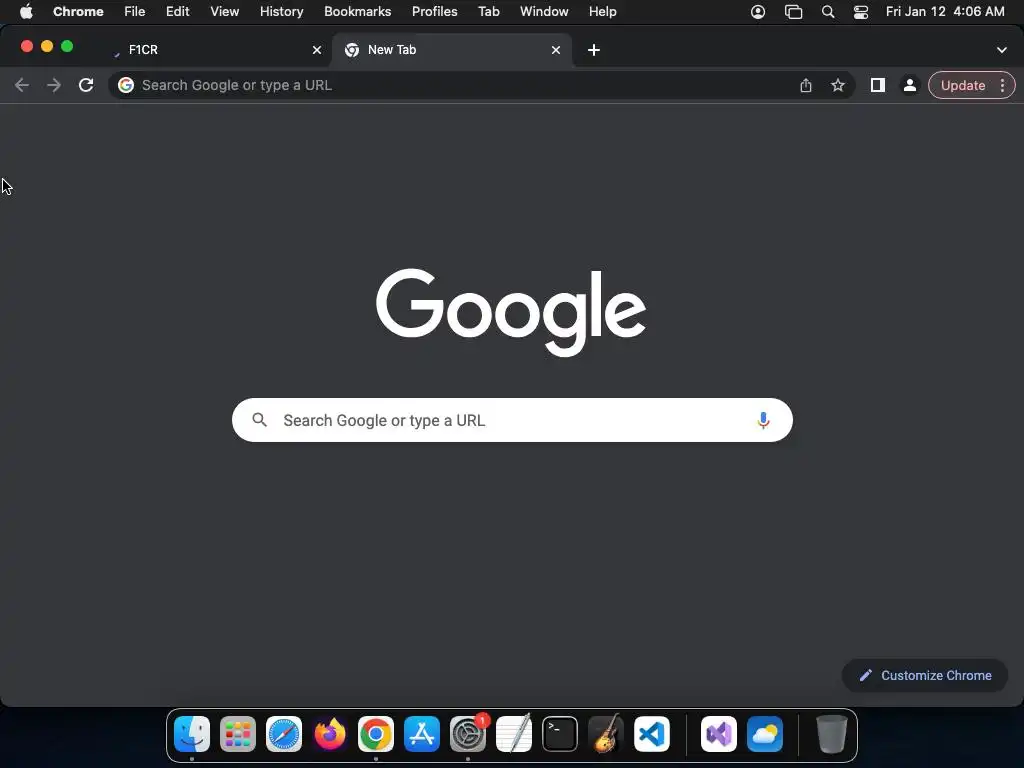Open Visual Studio from the Dock
The width and height of the screenshot is (1024, 768).
click(x=719, y=734)
